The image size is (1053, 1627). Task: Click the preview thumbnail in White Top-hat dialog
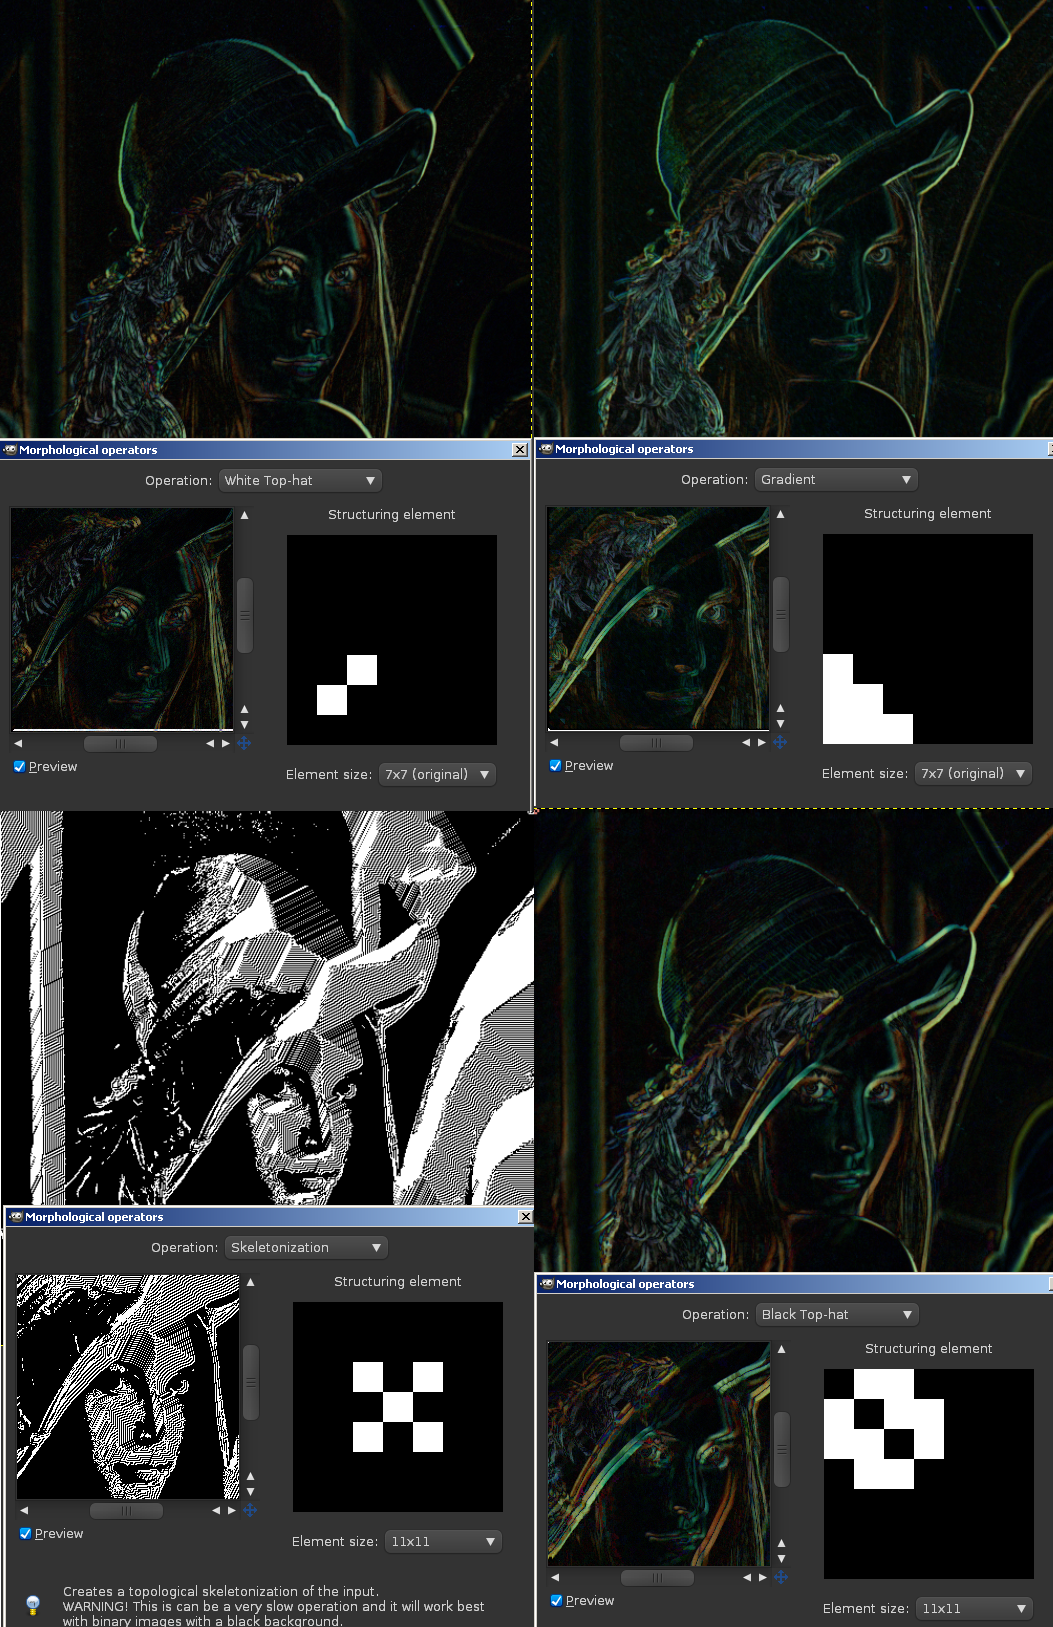122,619
